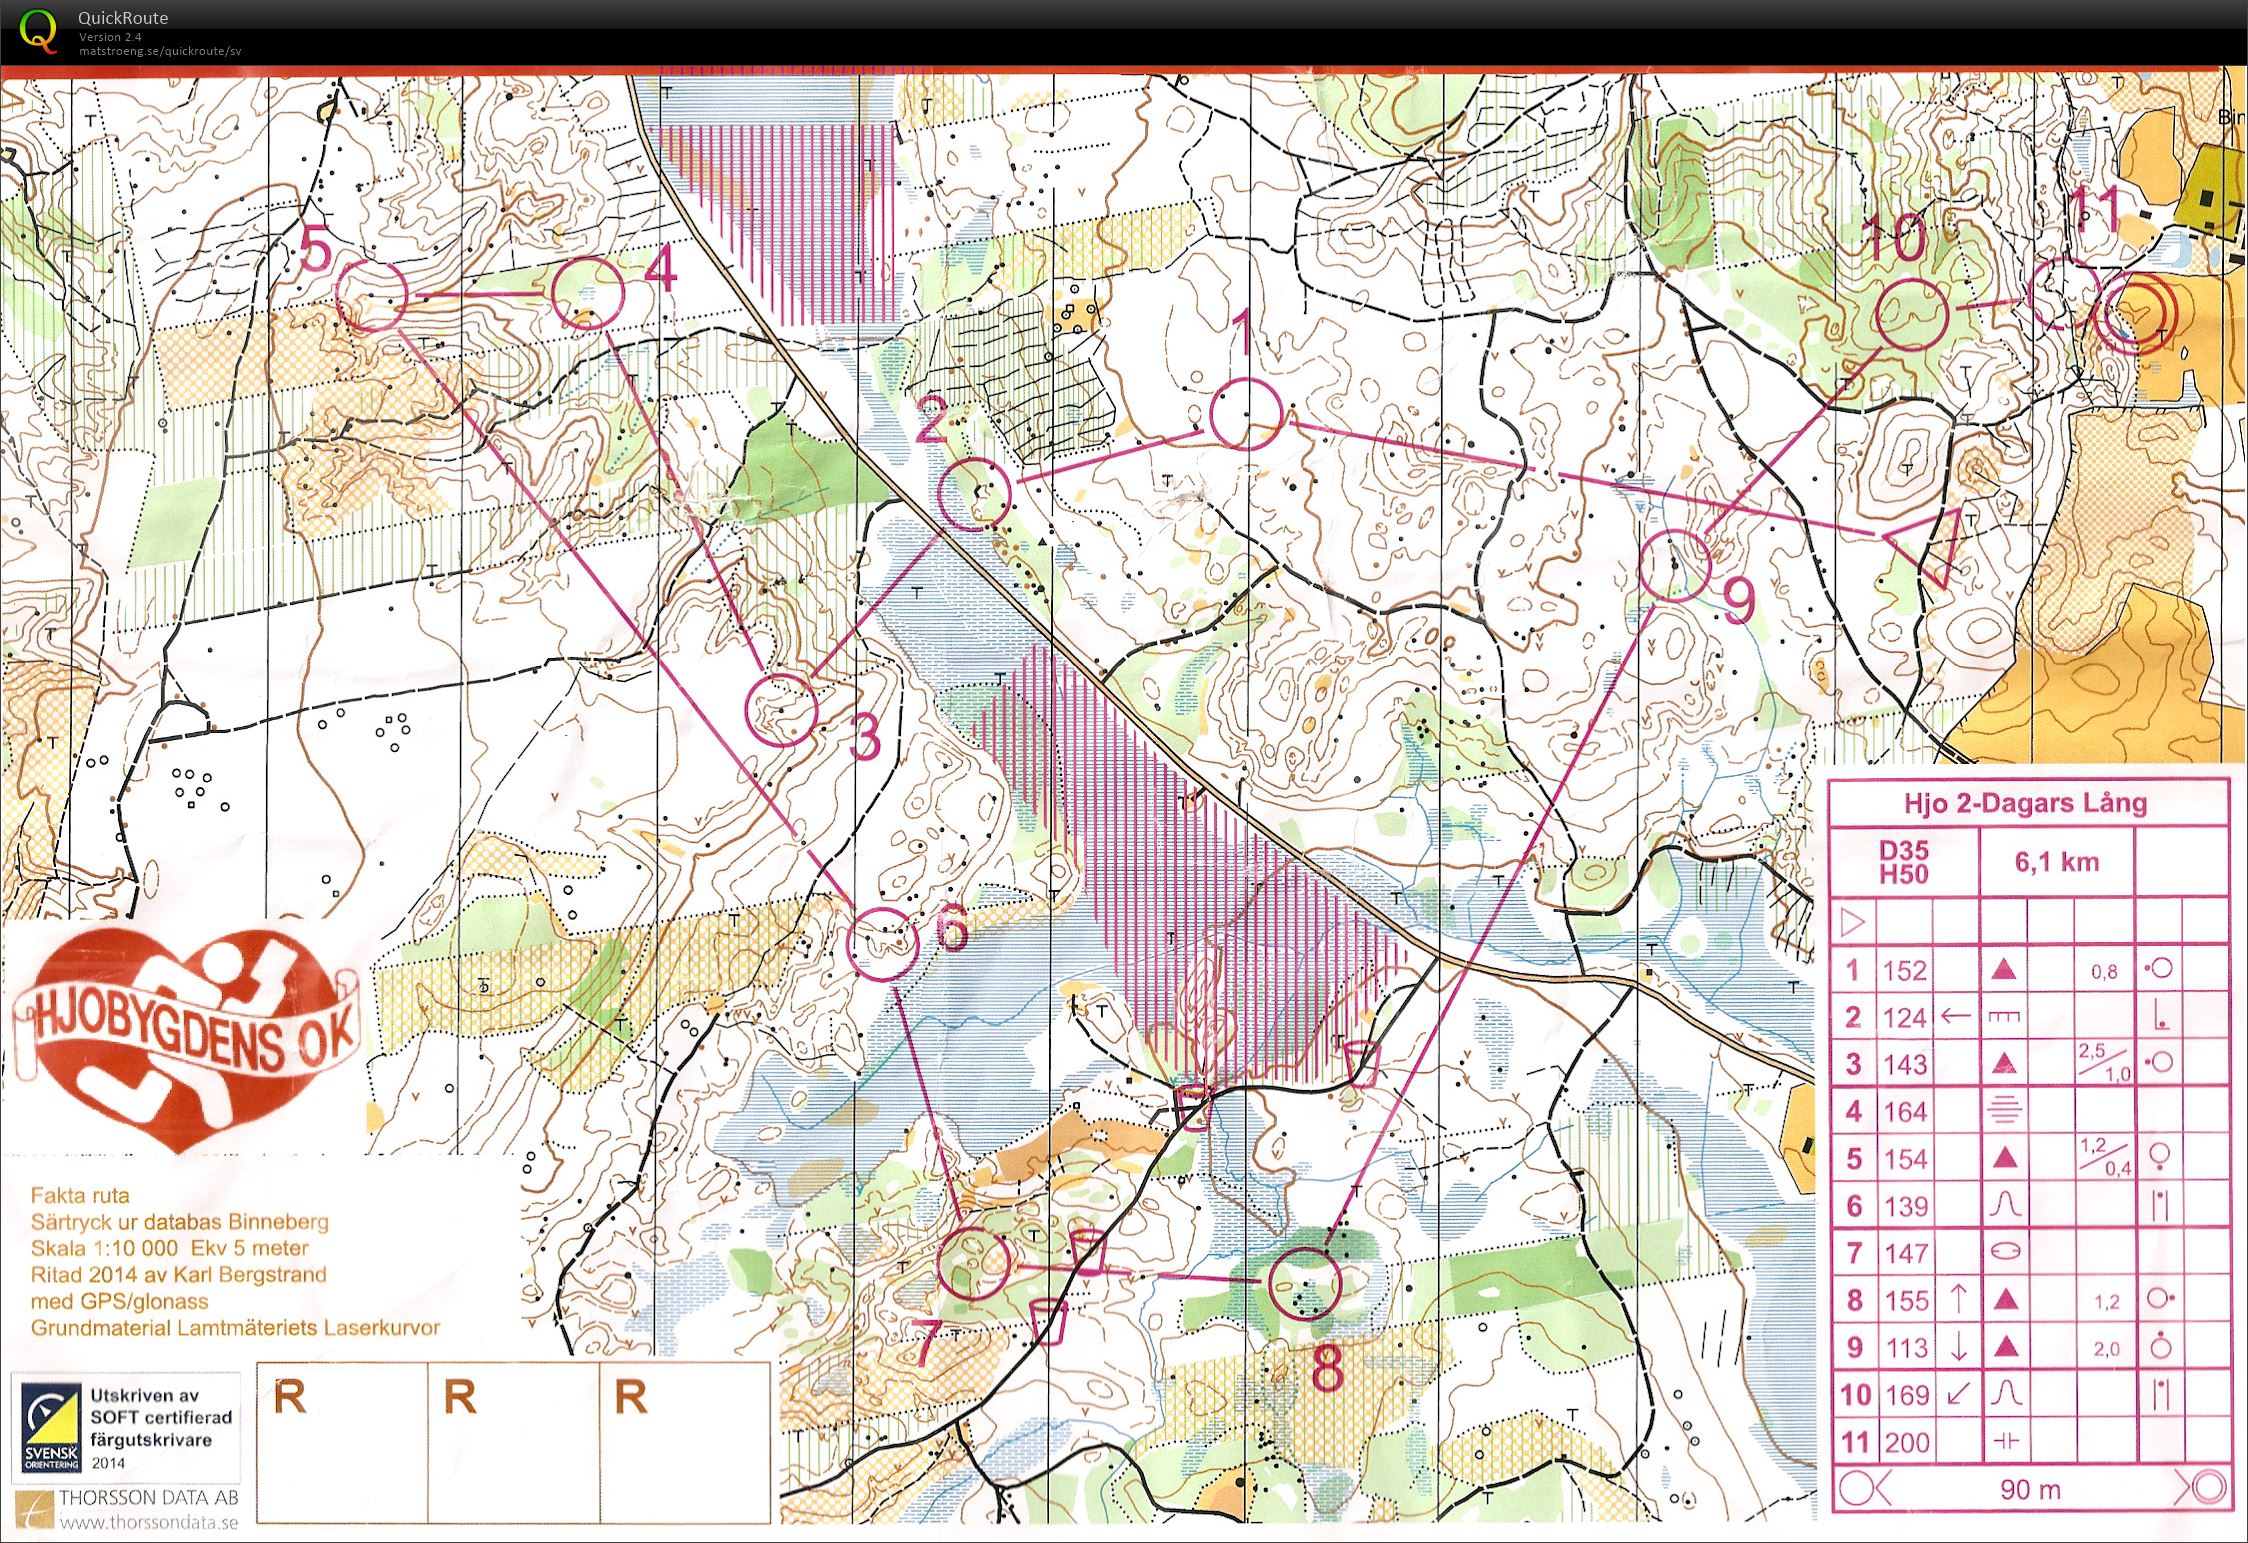Screen dimensions: 2248x1543
Task: Click the 'Hjo 2-Dagars Lång' course title
Action: [2025, 803]
